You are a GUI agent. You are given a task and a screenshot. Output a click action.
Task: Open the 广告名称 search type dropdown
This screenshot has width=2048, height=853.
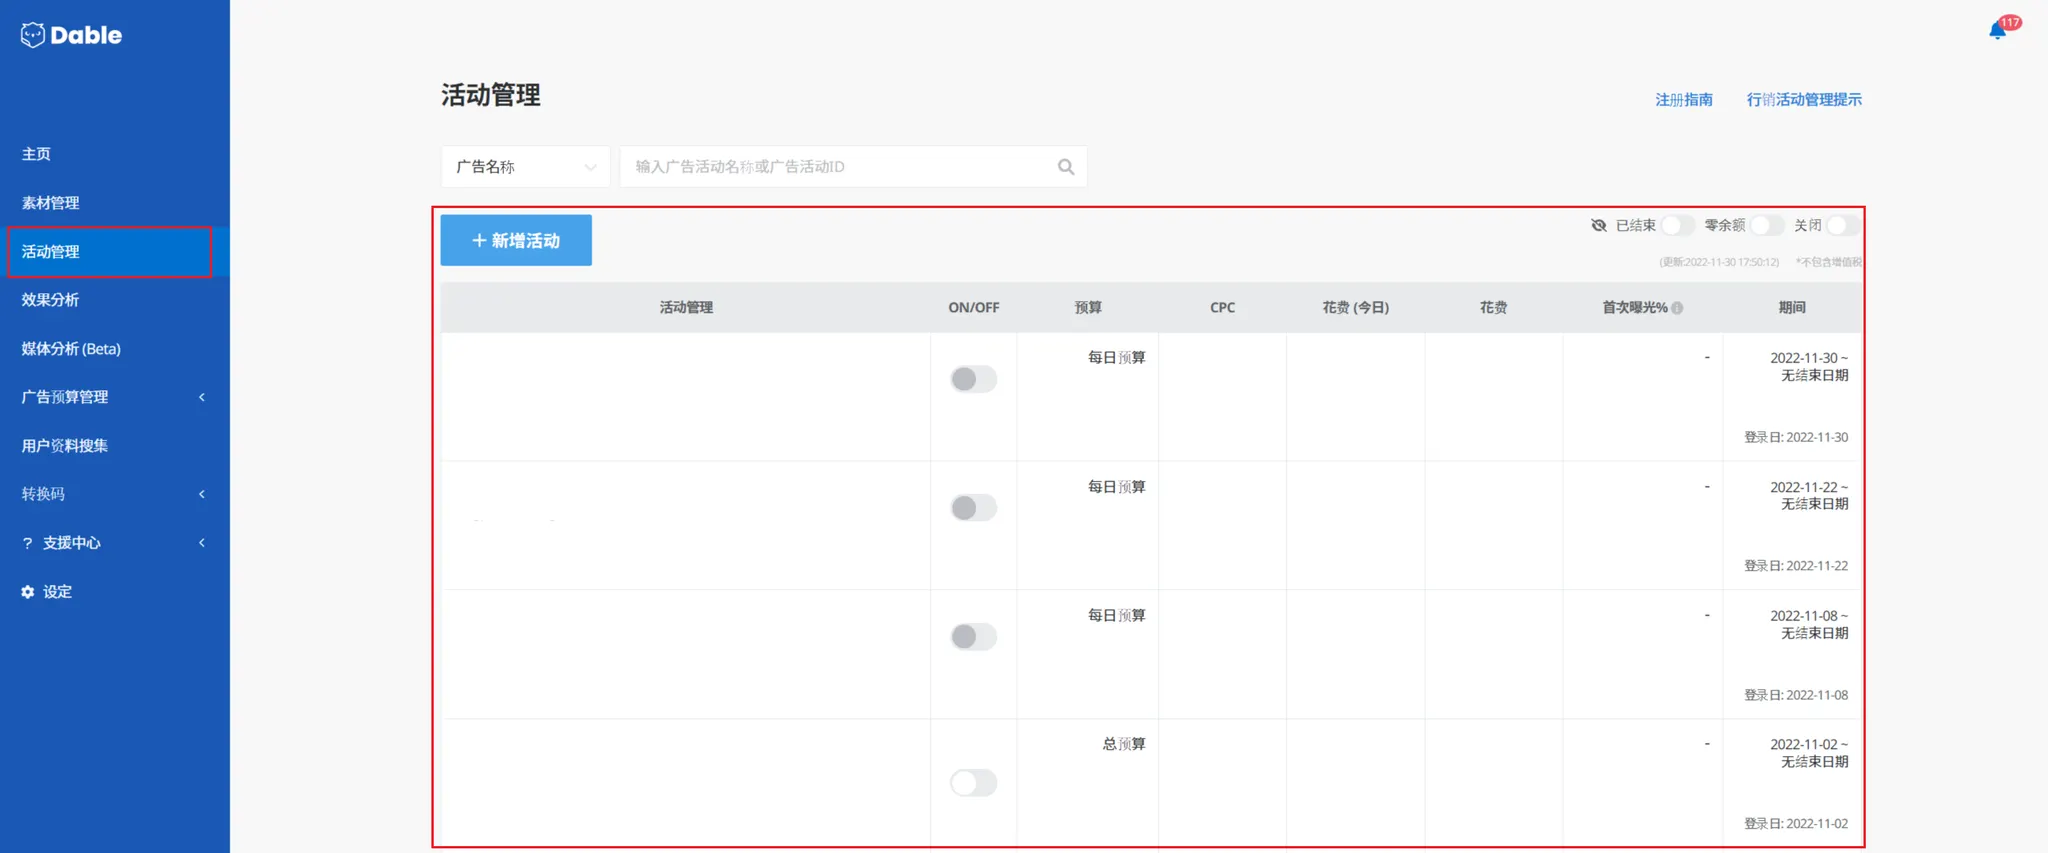[525, 167]
